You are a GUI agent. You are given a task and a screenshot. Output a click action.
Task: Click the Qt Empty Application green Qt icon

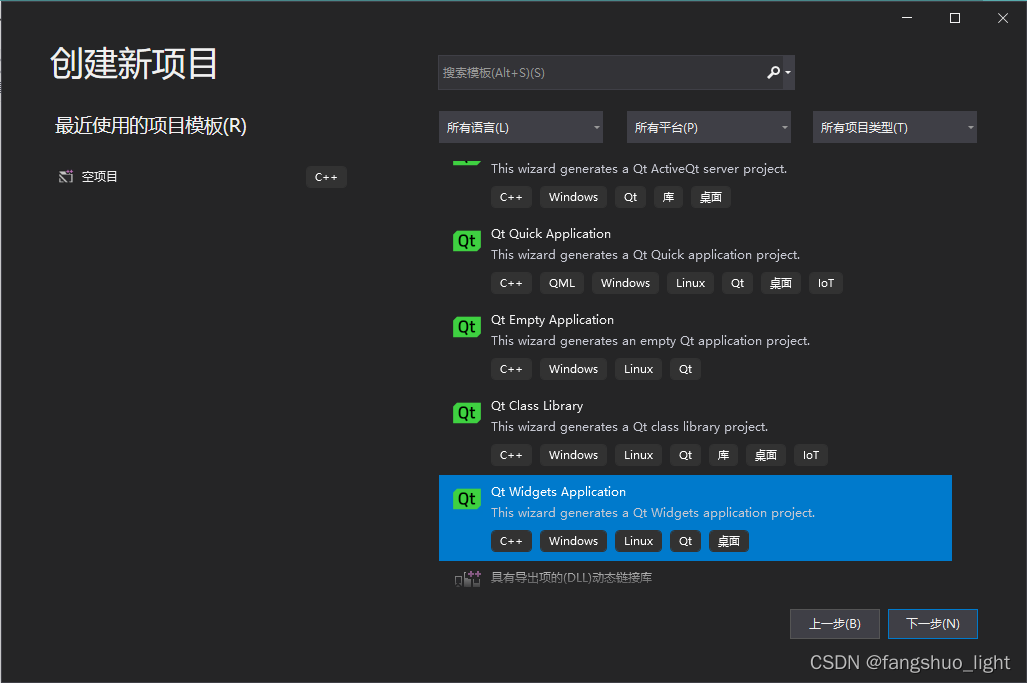[466, 327]
